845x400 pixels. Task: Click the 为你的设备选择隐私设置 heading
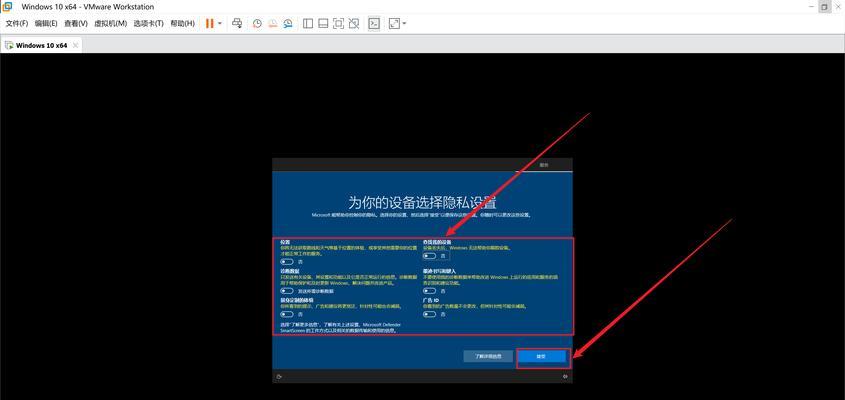click(422, 202)
